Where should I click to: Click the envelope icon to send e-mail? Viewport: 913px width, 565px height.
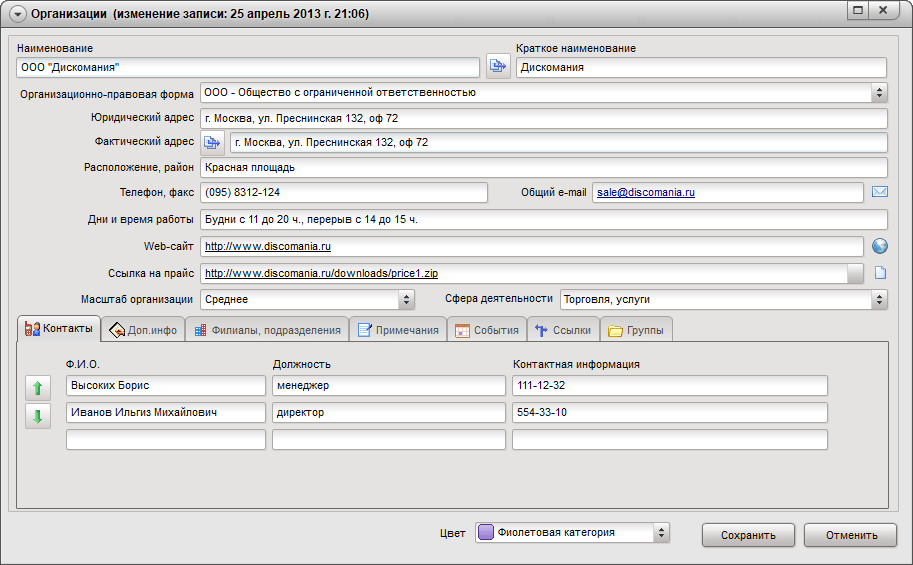click(880, 192)
